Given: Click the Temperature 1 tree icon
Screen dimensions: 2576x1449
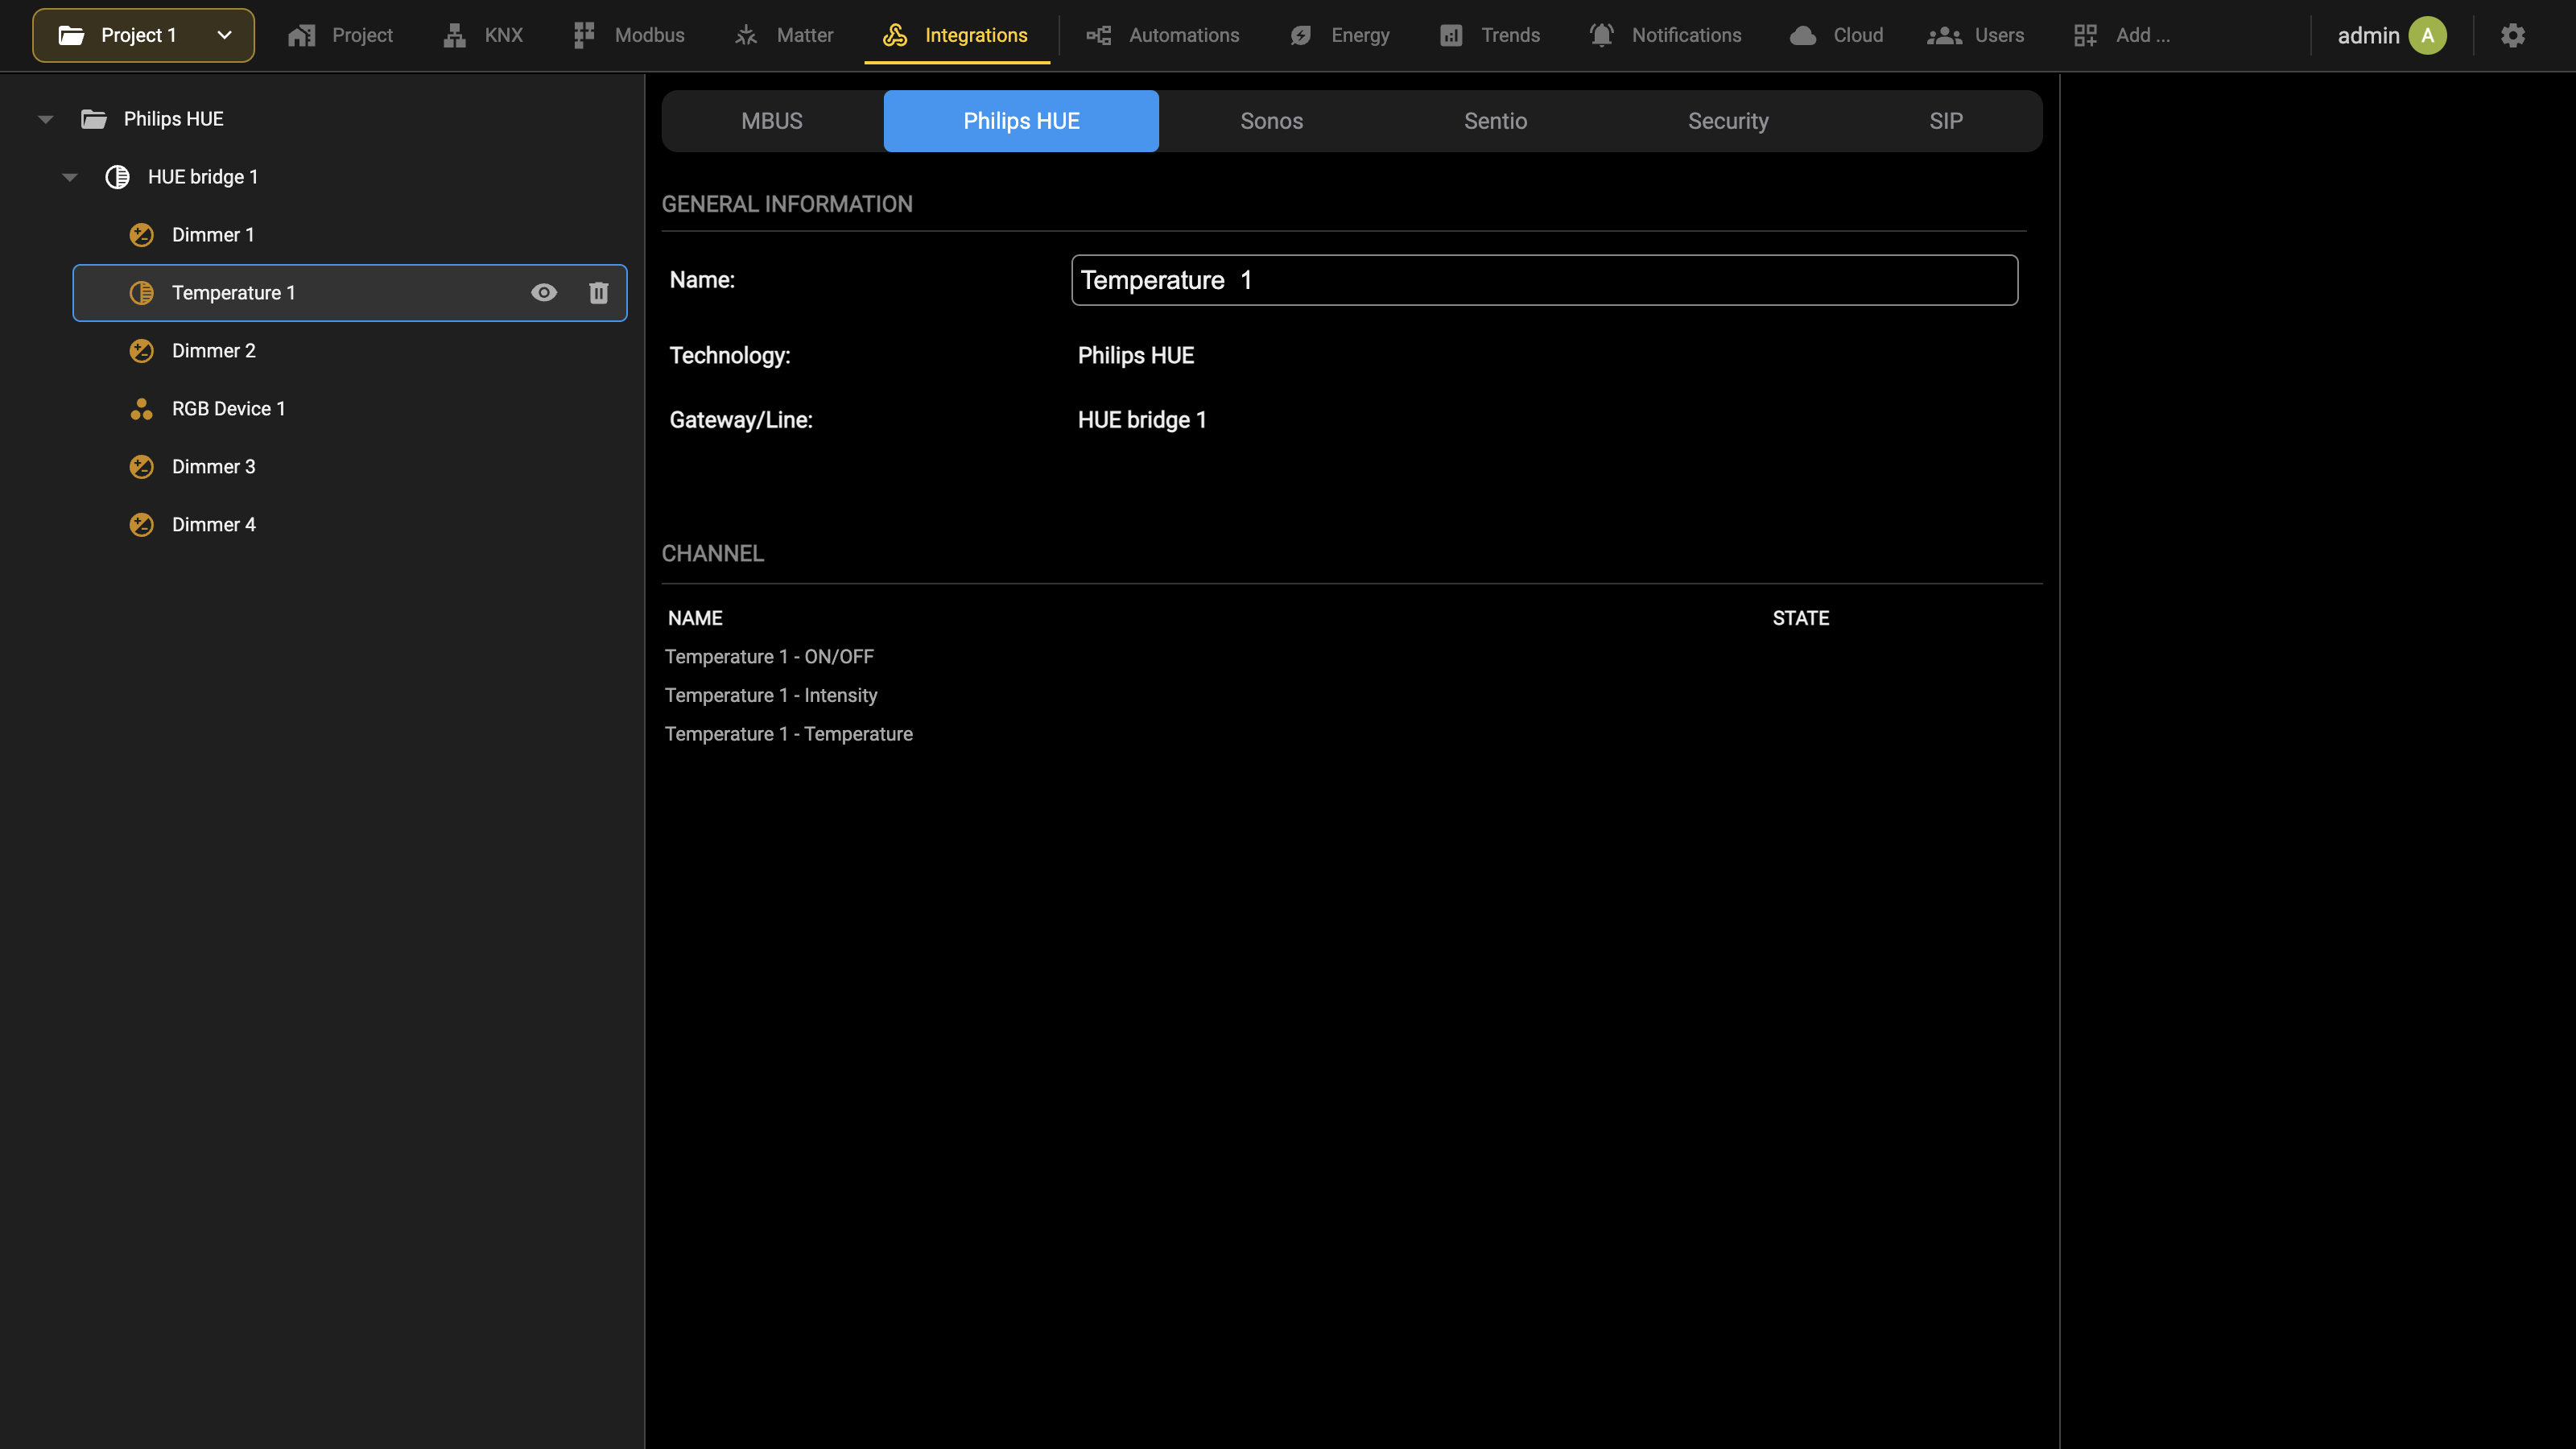Looking at the screenshot, I should tap(141, 292).
